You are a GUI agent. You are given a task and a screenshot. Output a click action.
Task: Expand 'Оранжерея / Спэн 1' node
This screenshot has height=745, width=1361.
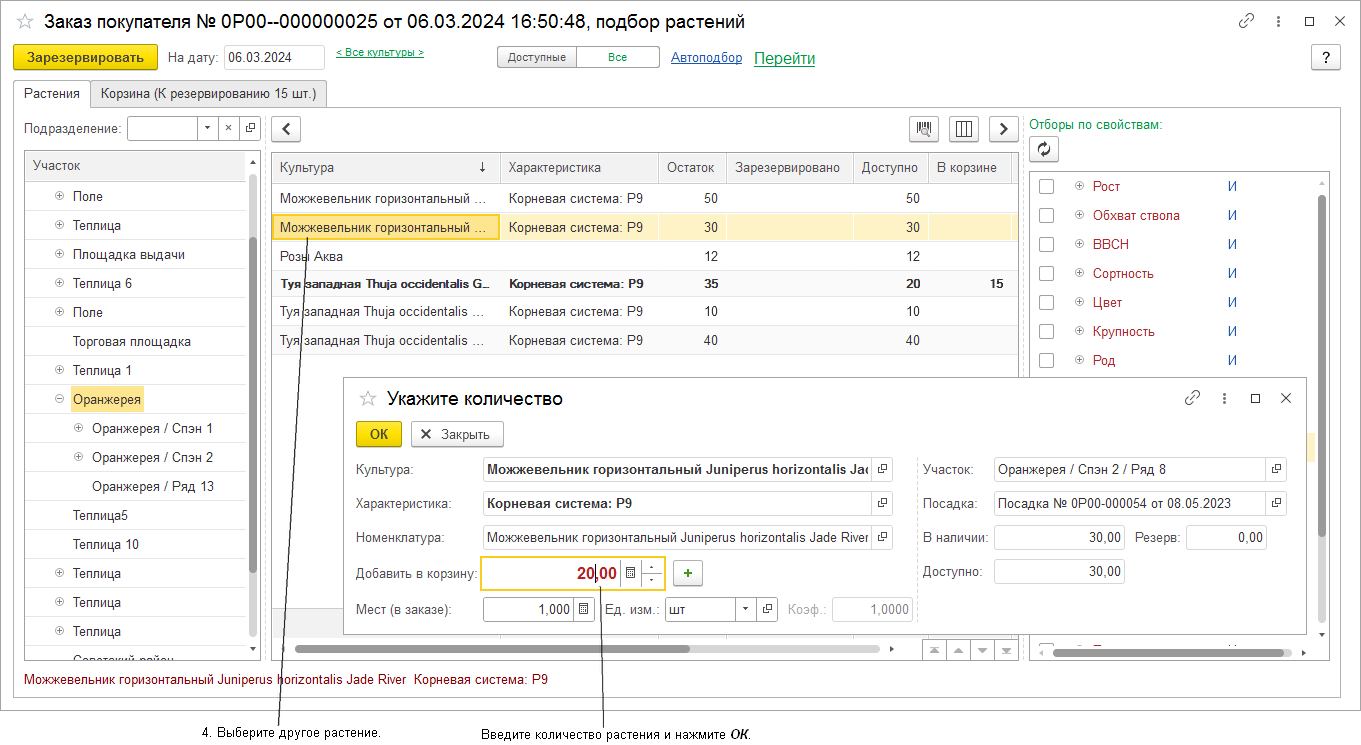[x=79, y=429]
